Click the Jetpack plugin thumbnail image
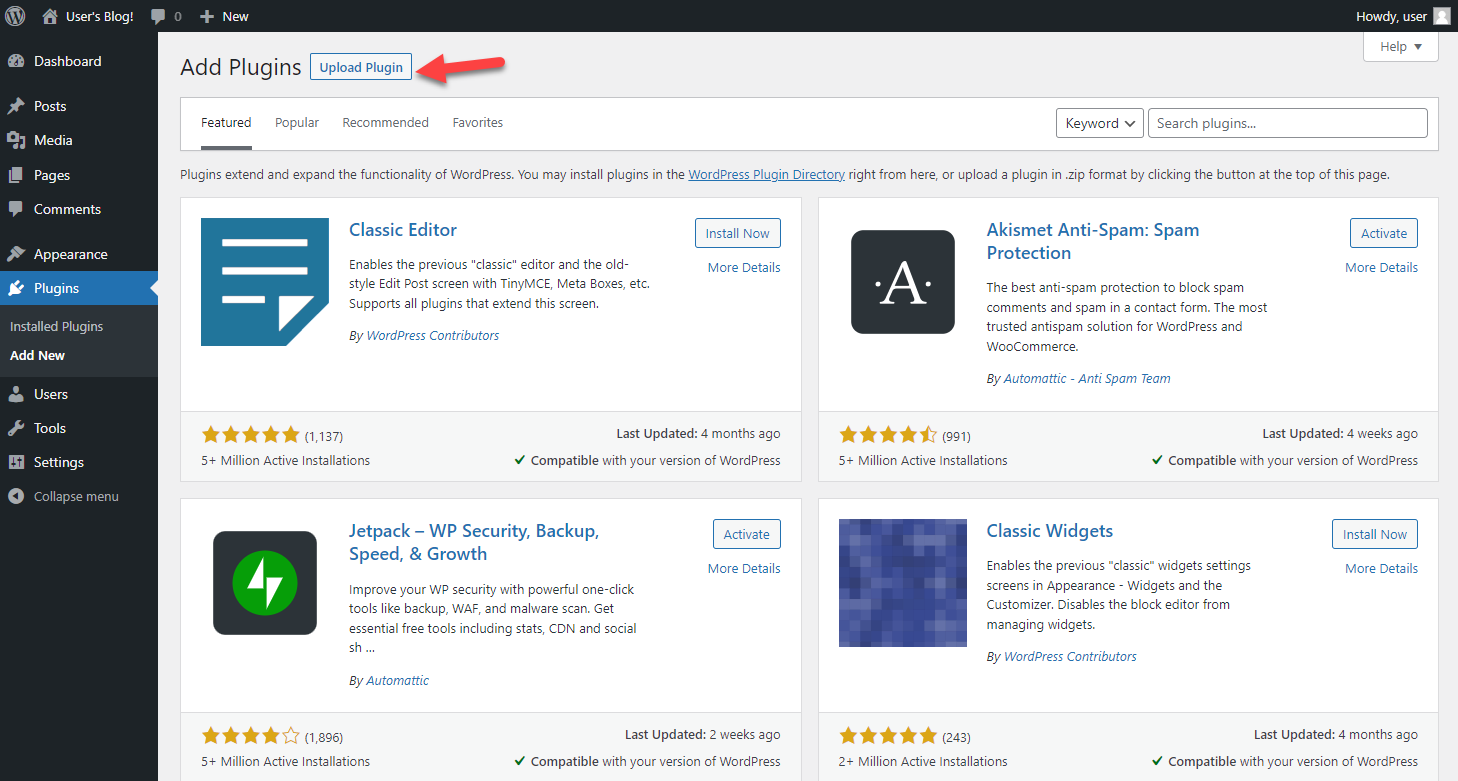The height and width of the screenshot is (781, 1458). pos(265,583)
